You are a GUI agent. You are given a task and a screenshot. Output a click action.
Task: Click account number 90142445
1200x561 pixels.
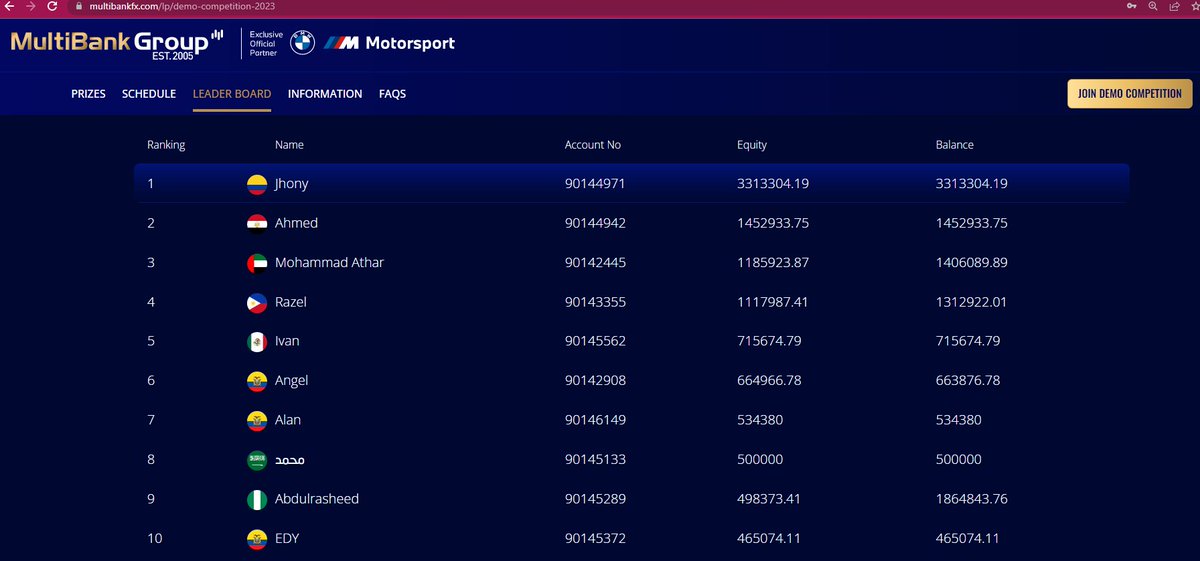pos(595,263)
